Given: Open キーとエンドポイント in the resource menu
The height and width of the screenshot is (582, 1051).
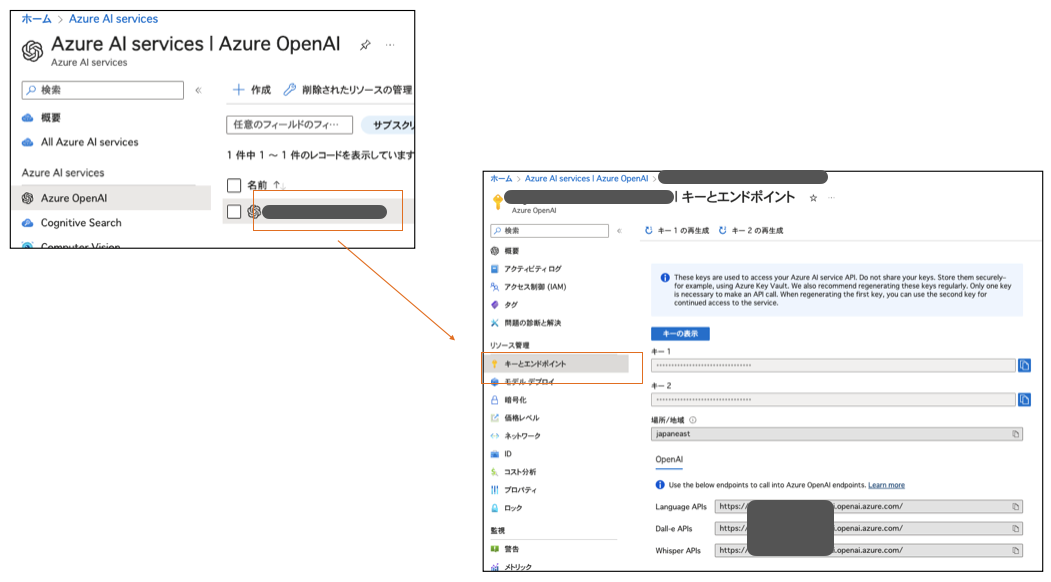Looking at the screenshot, I should [x=556, y=364].
